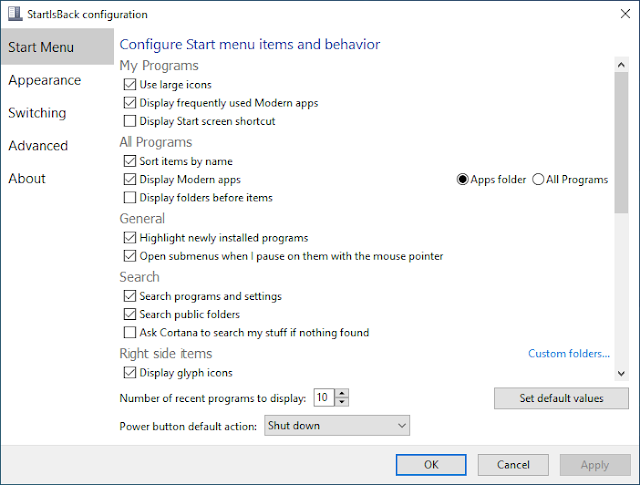Viewport: 640px width, 485px height.
Task: Enable Display folders before items
Action: coord(130,198)
